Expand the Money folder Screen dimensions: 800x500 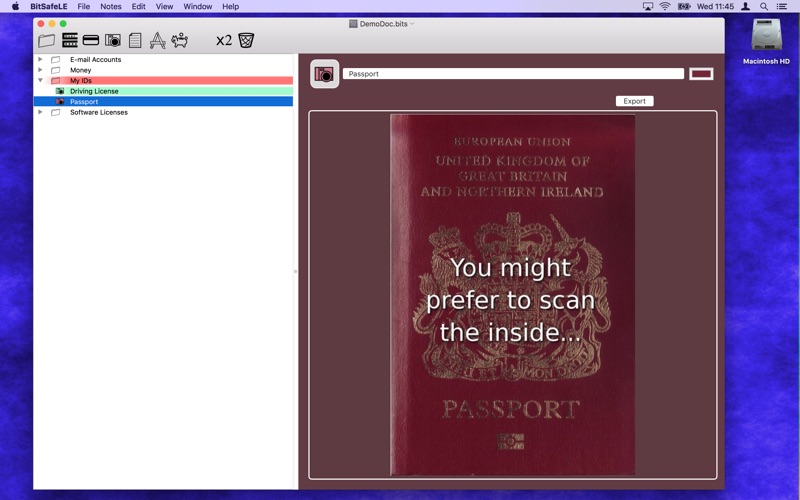40,70
